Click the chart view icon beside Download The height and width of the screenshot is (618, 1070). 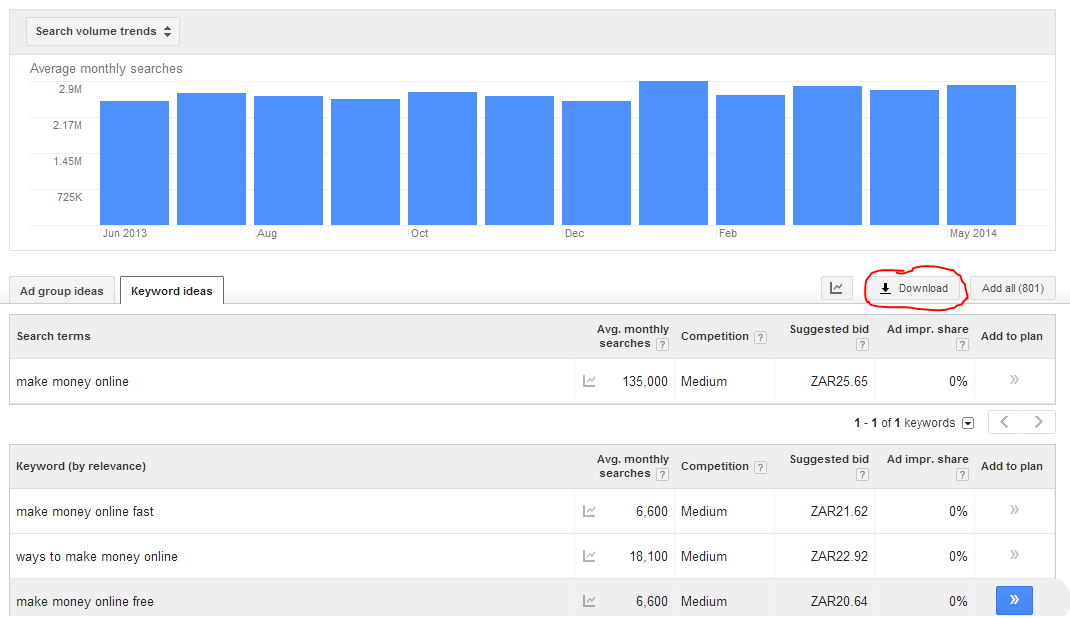coord(836,288)
